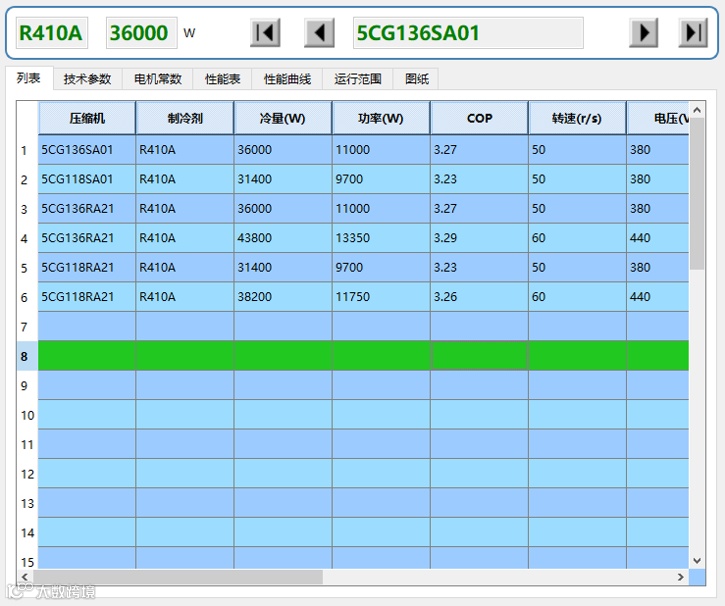
Task: Click the vertical scrollbar thumb
Action: [x=697, y=194]
